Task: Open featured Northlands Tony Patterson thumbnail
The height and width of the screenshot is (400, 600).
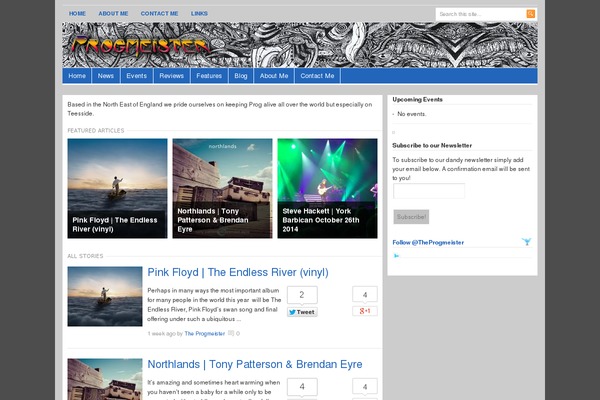Action: [x=222, y=188]
